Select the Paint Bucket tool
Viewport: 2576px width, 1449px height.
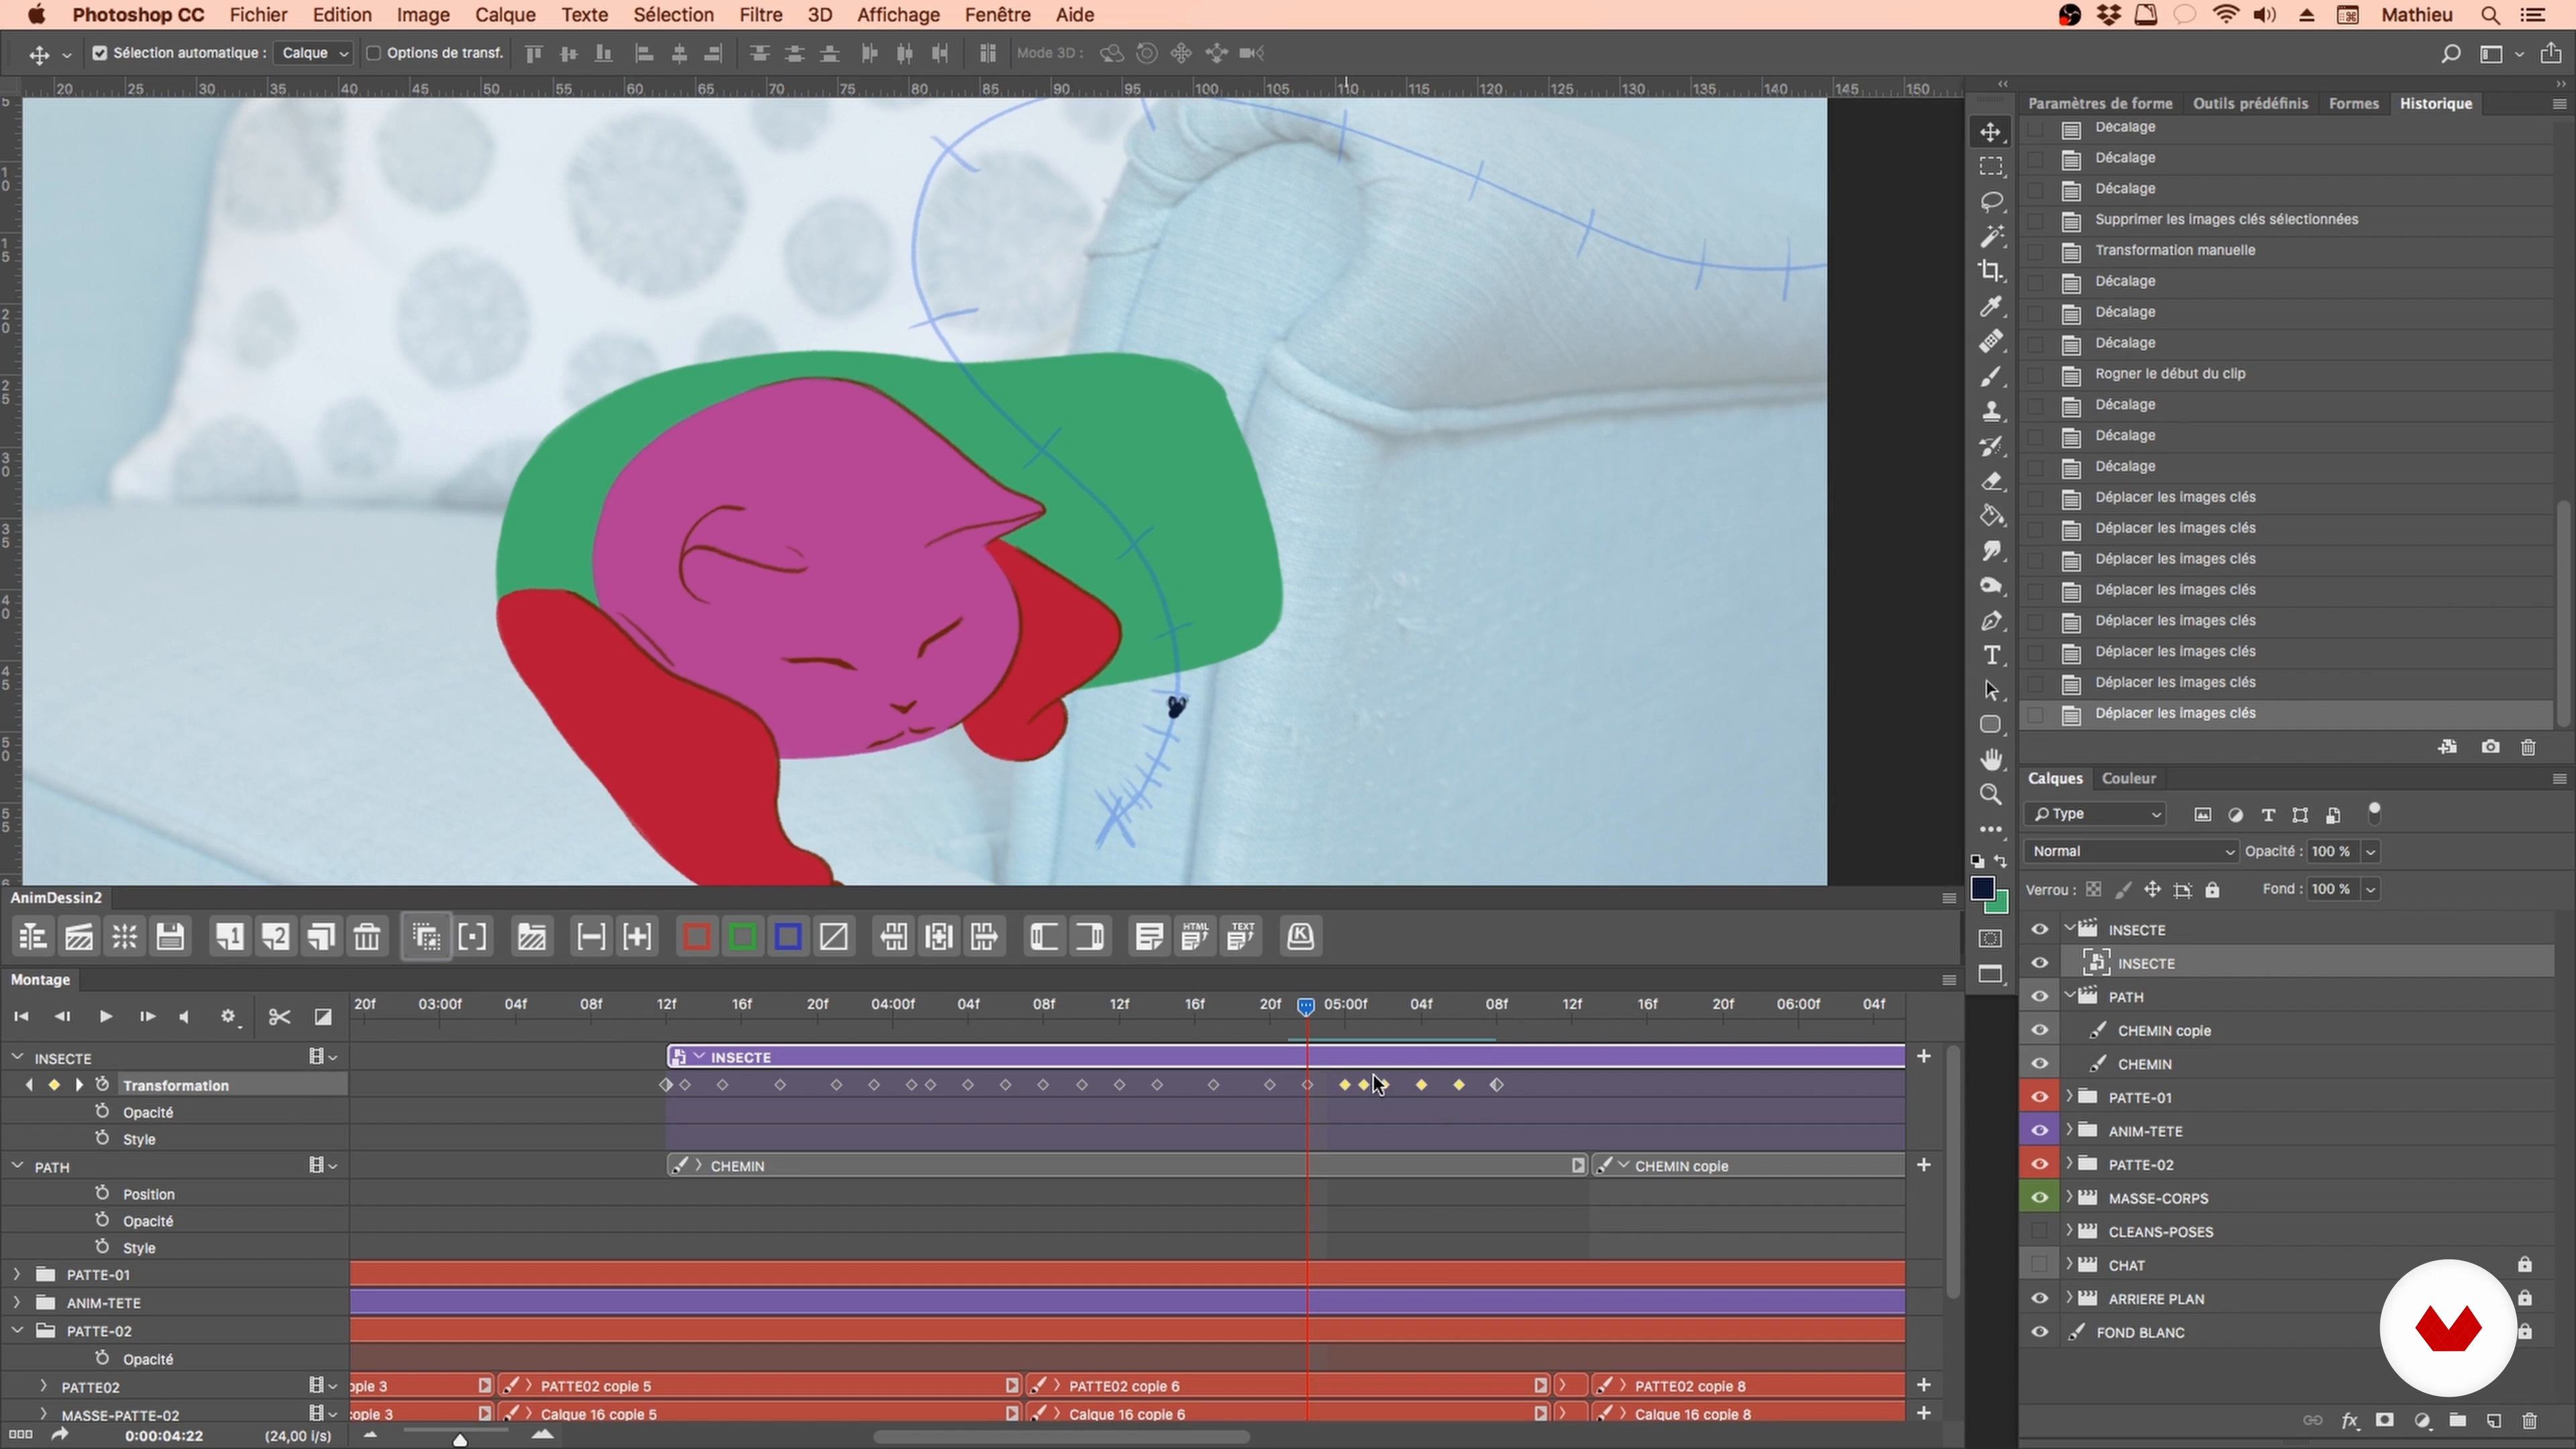point(1990,516)
